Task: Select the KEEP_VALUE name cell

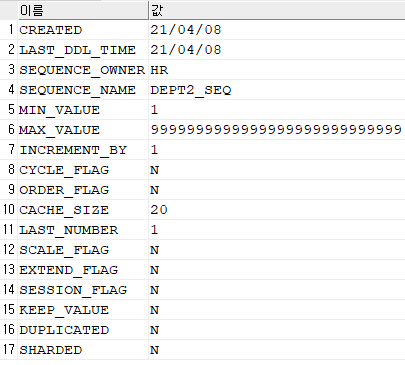Action: click(x=83, y=310)
